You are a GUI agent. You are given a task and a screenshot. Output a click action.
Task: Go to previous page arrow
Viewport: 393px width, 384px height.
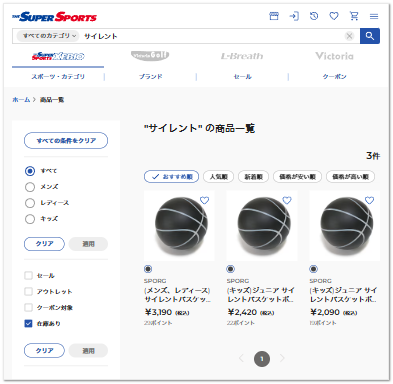242,358
